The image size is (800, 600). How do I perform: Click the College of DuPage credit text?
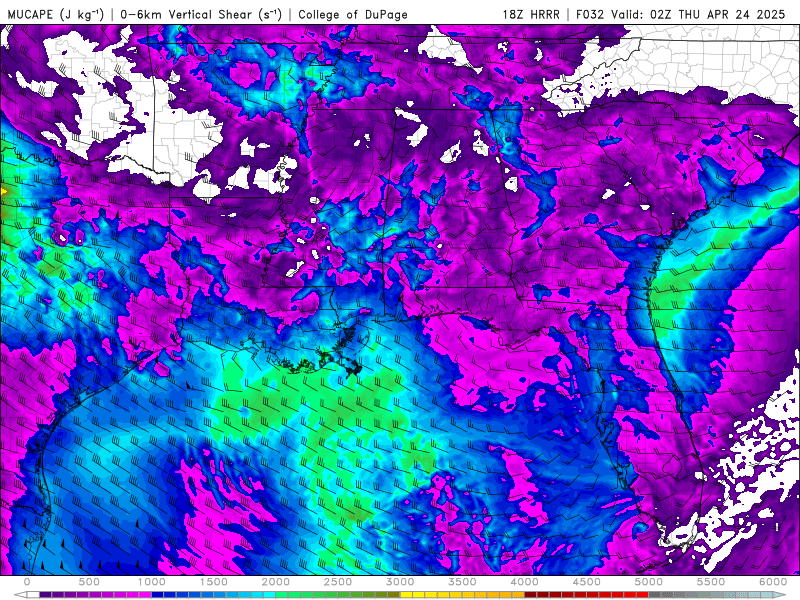(x=353, y=14)
